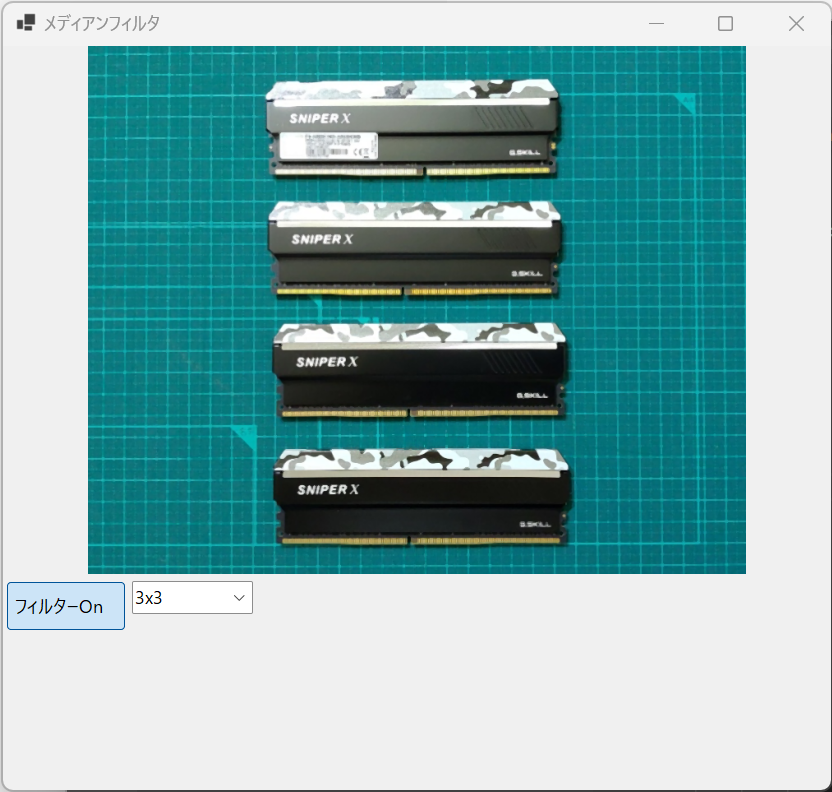
Task: Click the SNIPER X logo on the third RAM module
Action: [x=327, y=362]
